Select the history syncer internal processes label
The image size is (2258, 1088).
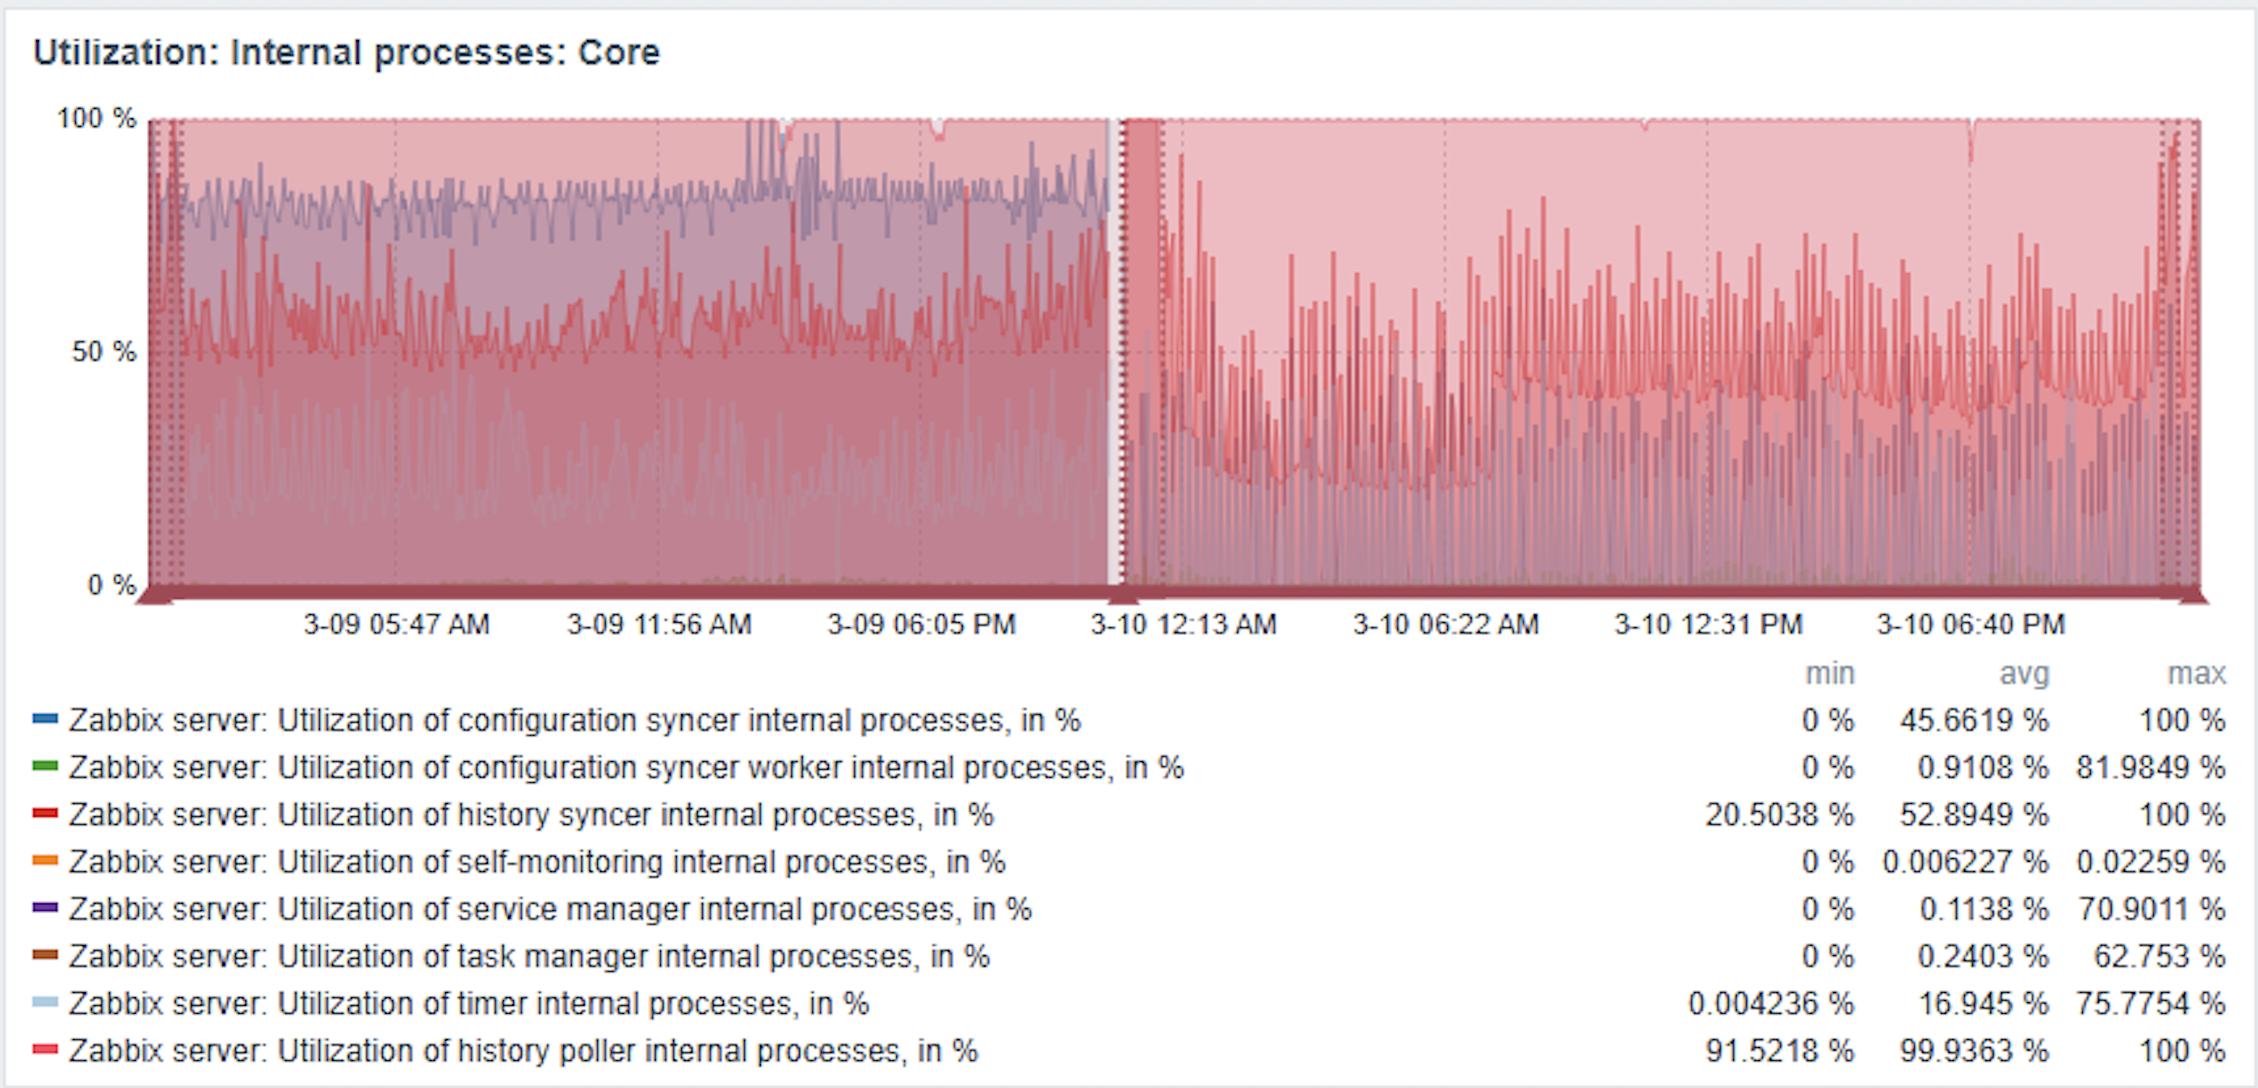(x=531, y=815)
